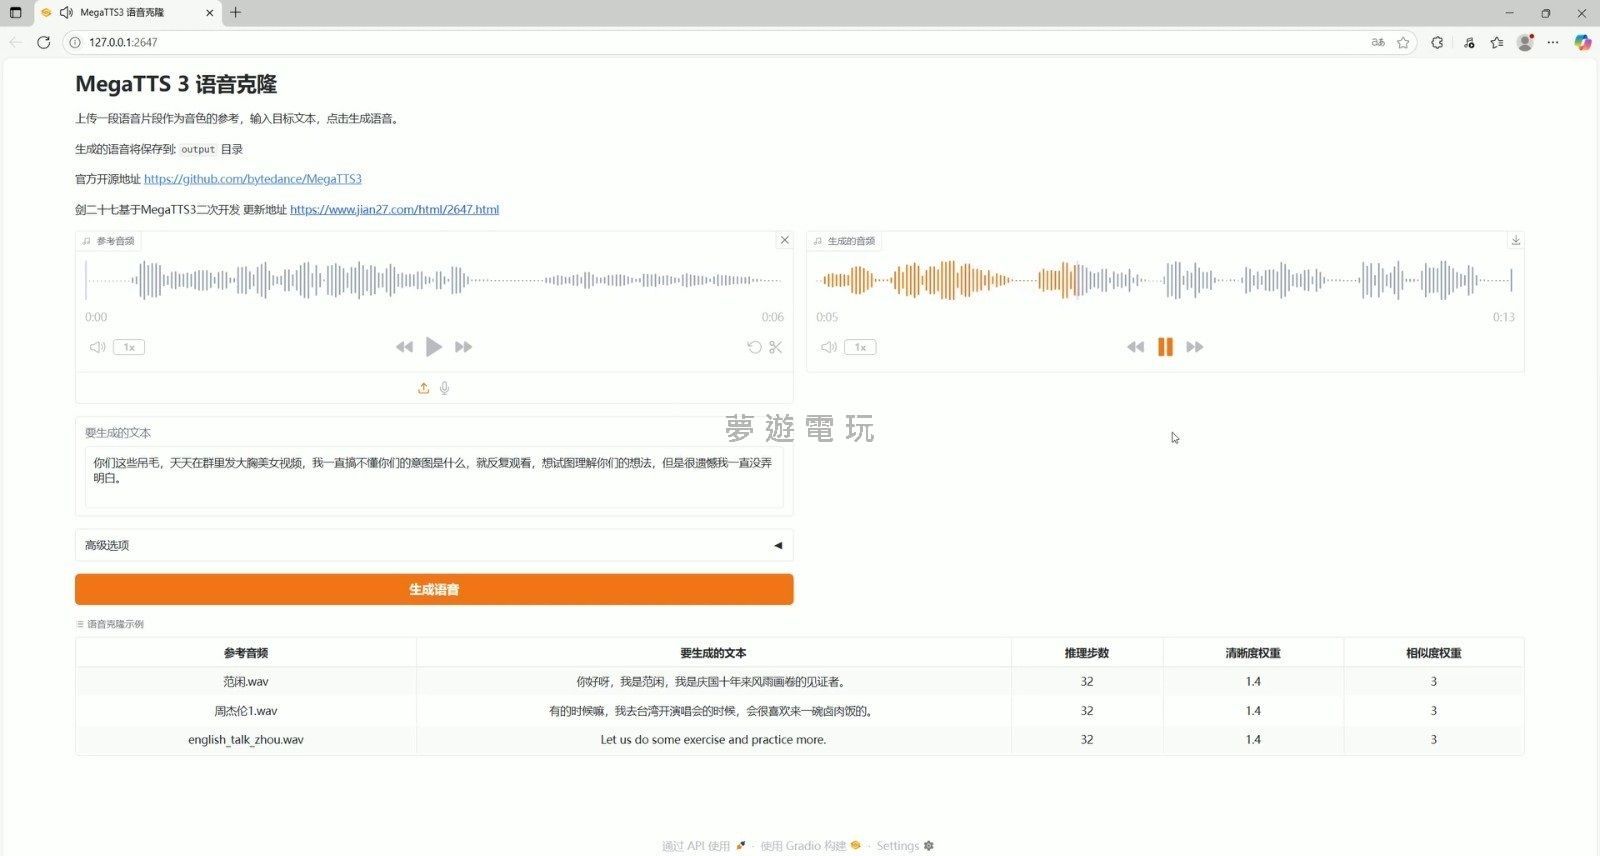1600x856 pixels.
Task: Mute the MegaTTS3 browser tab audio
Action: [66, 12]
